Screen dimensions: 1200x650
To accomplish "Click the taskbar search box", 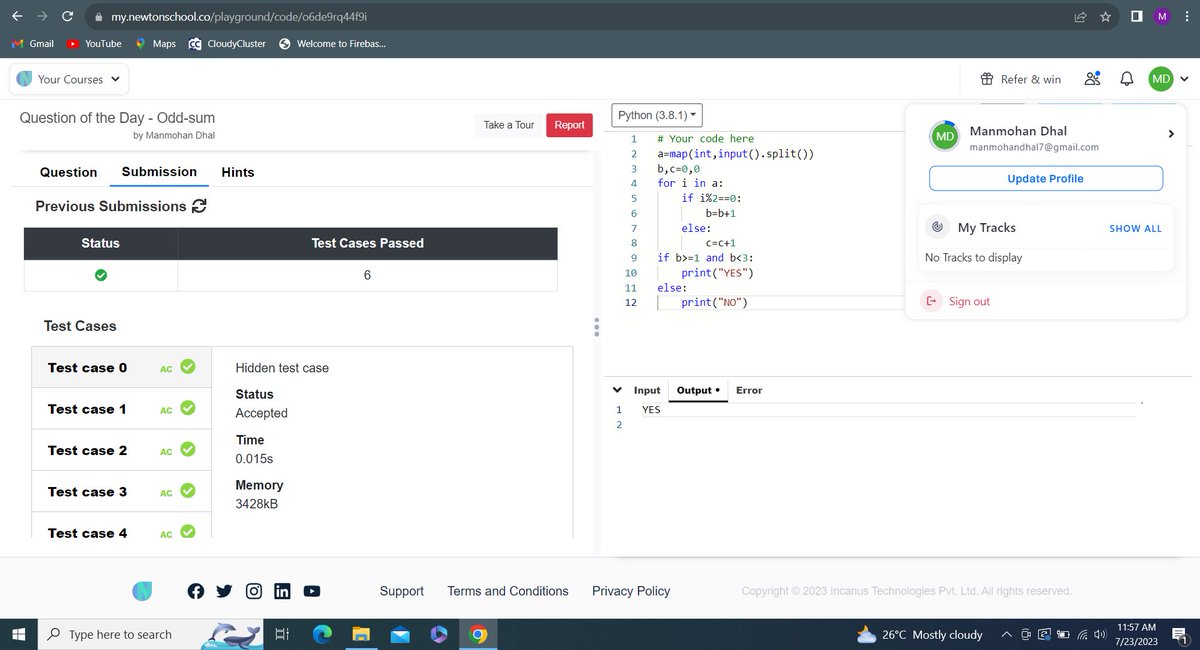I will pos(150,634).
